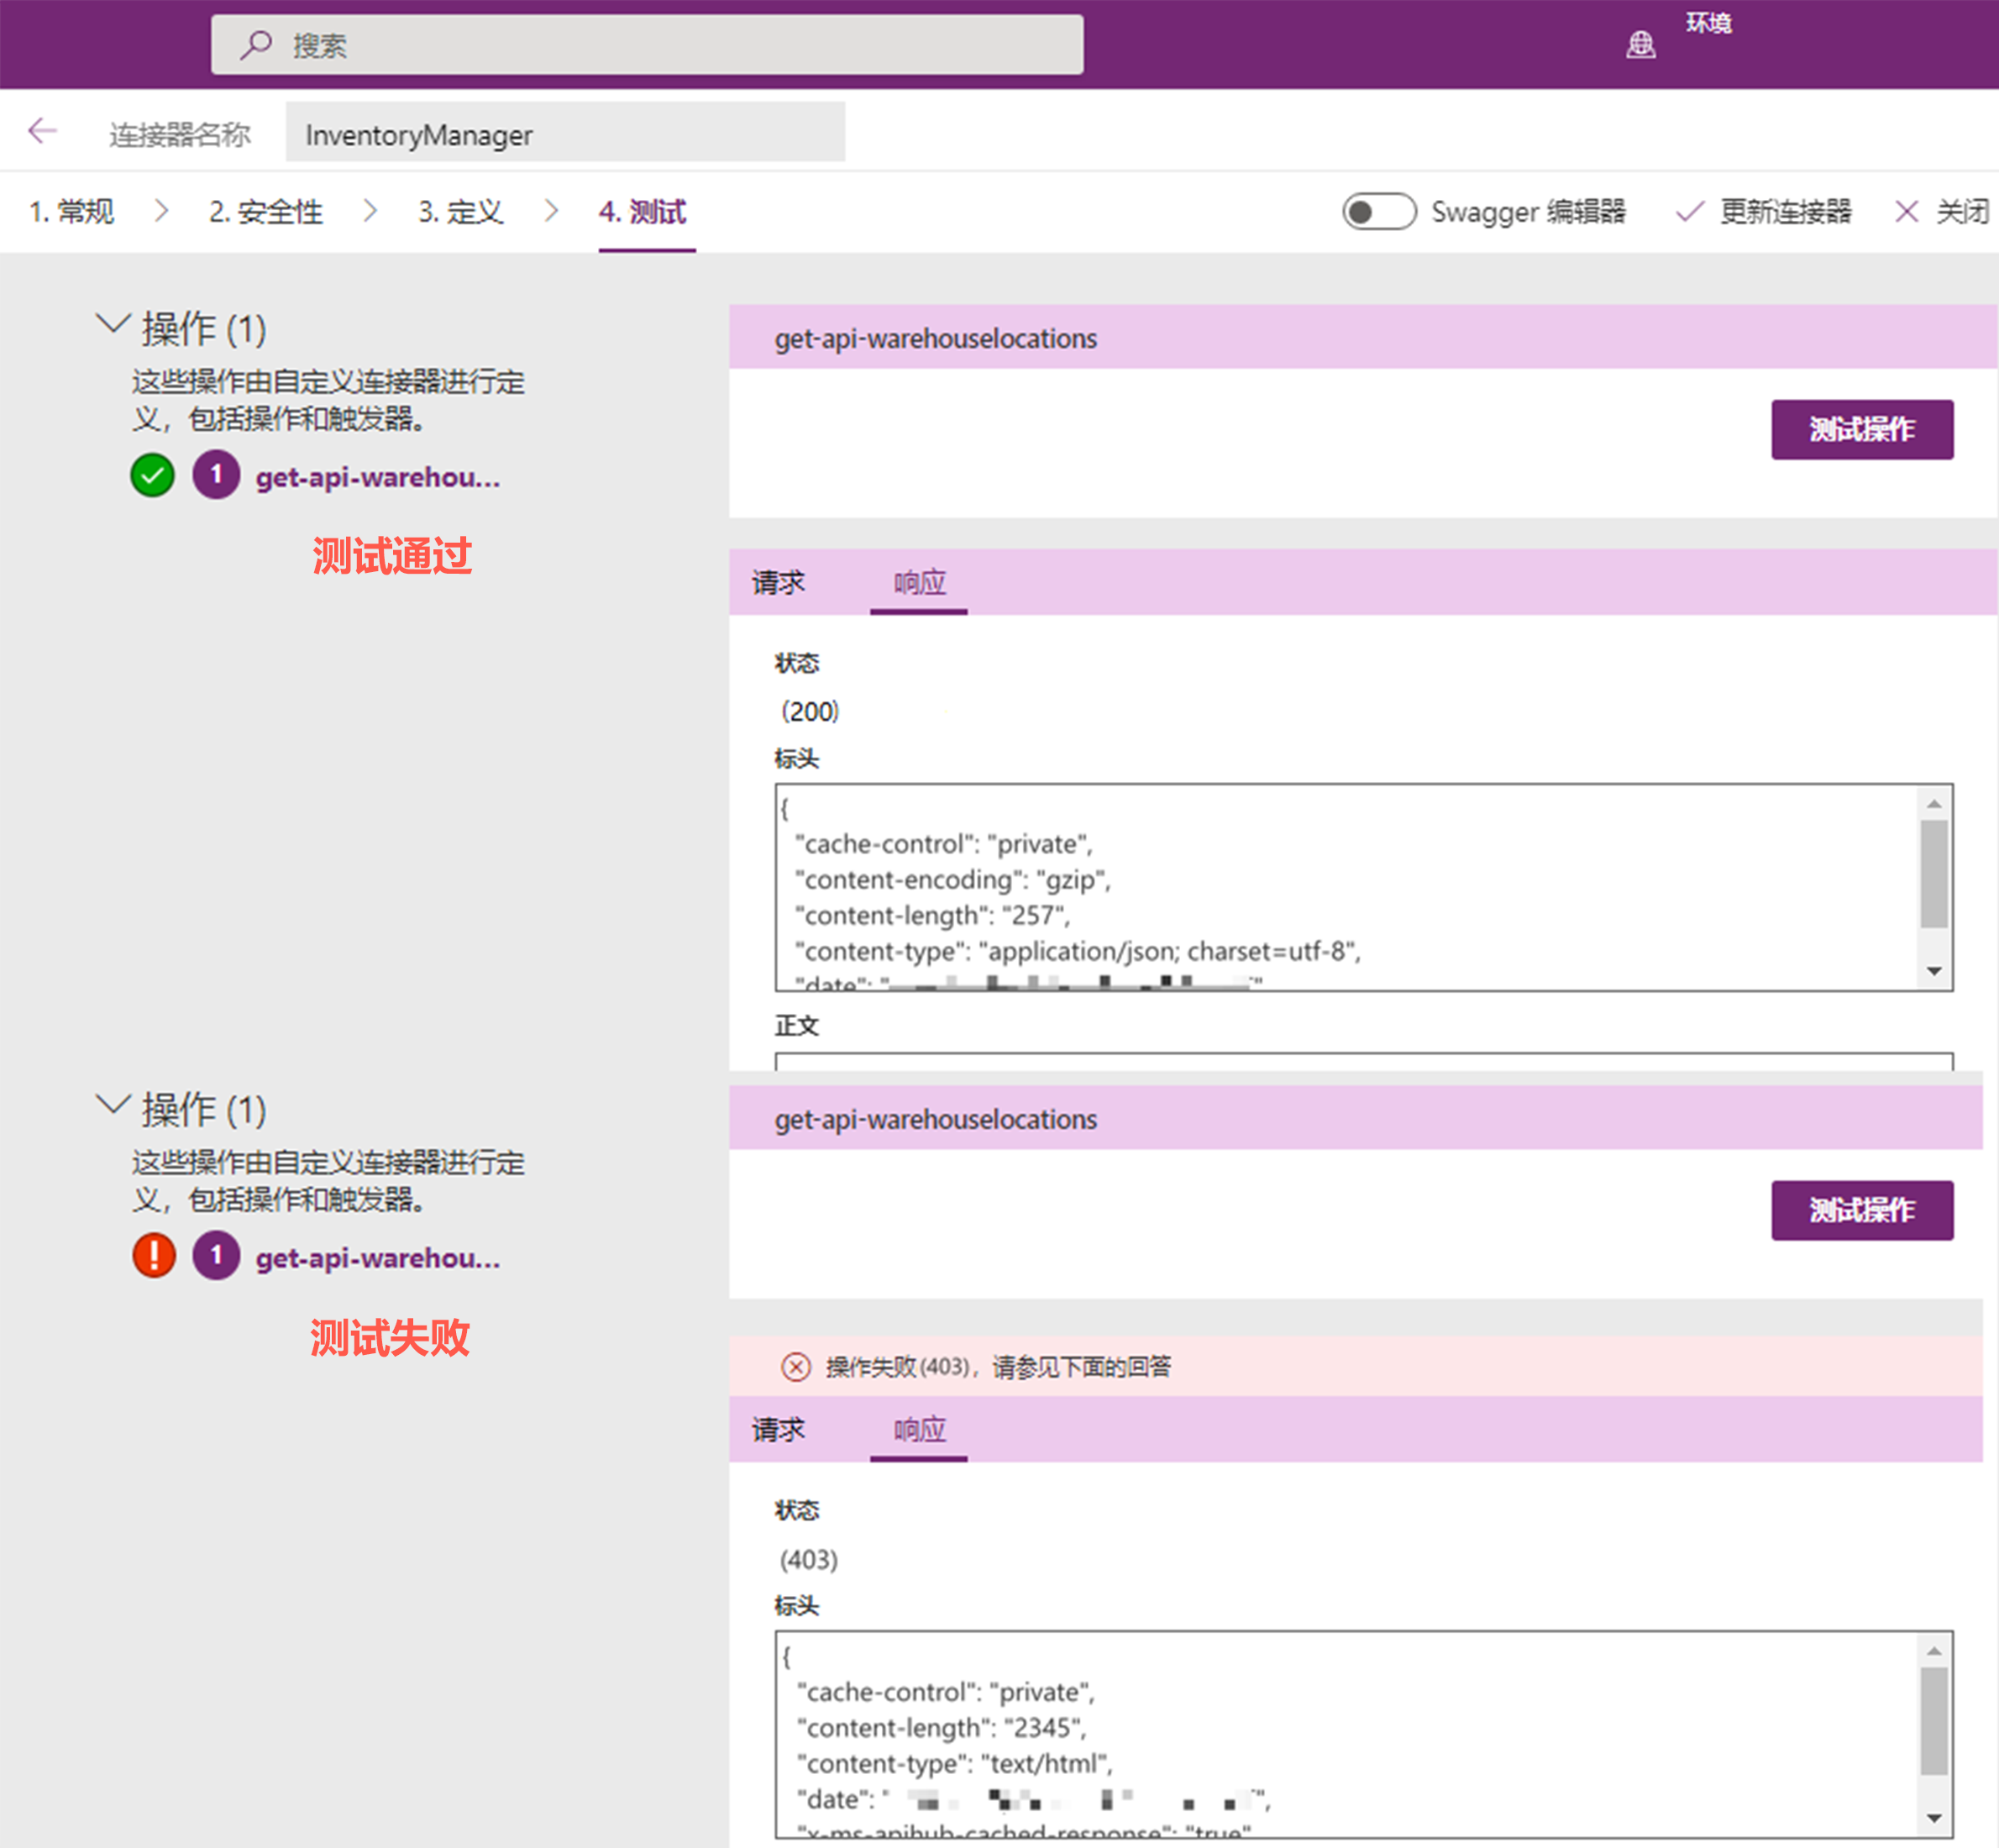Click the 搜索 search box
The width and height of the screenshot is (1999, 1848).
tap(647, 45)
